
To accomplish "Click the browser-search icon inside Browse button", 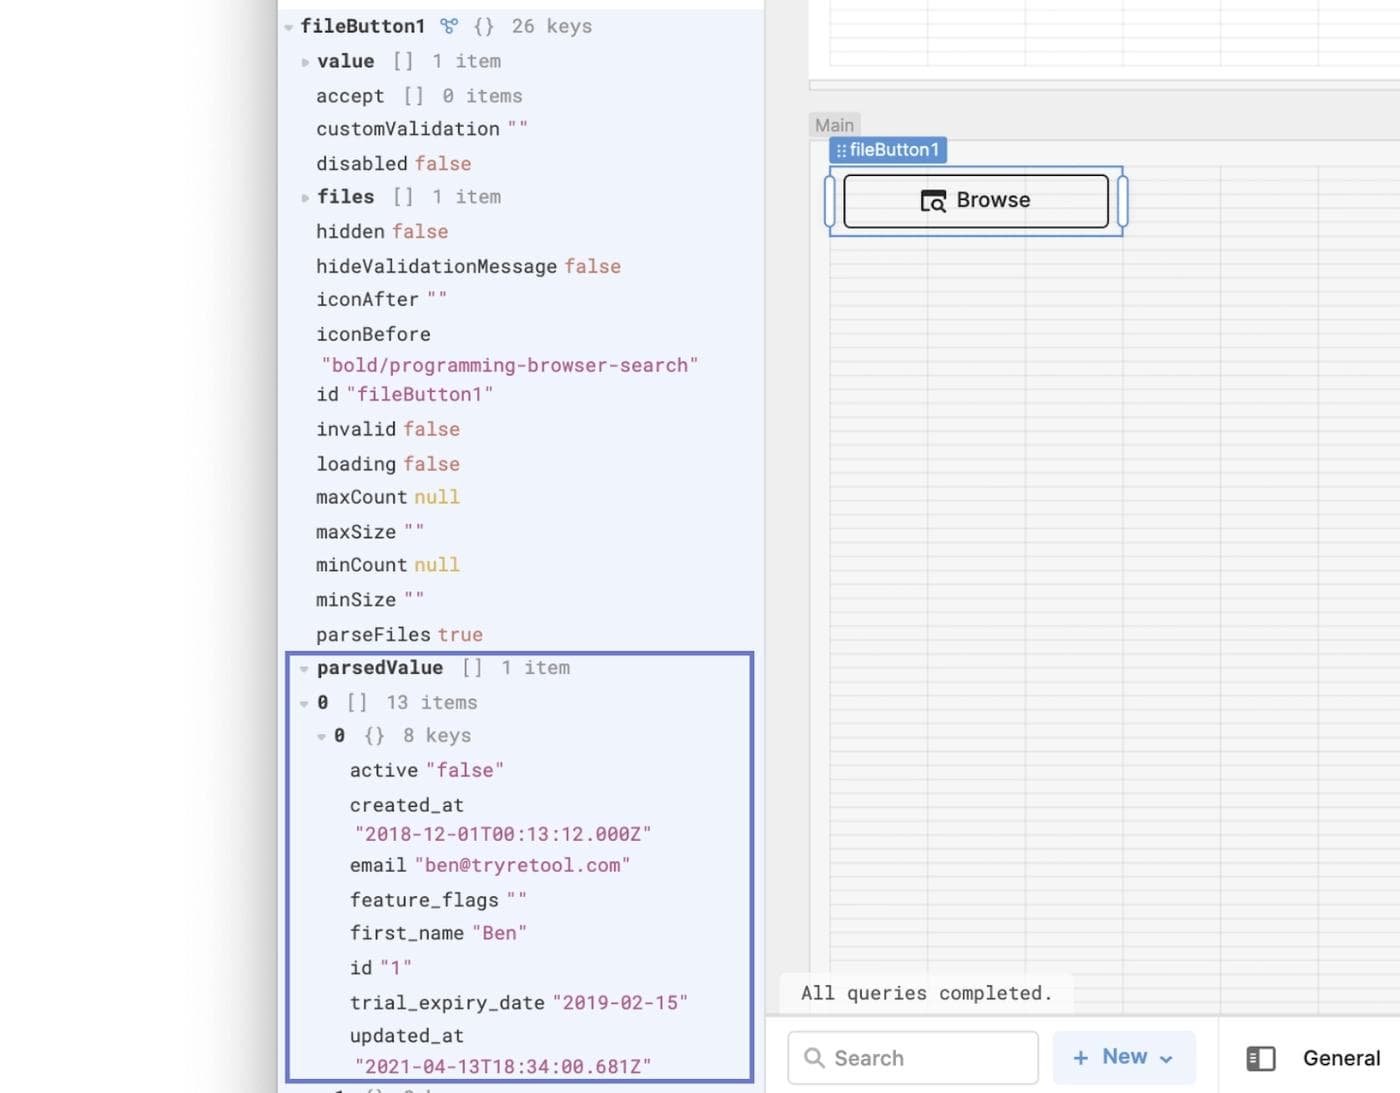I will tap(933, 201).
